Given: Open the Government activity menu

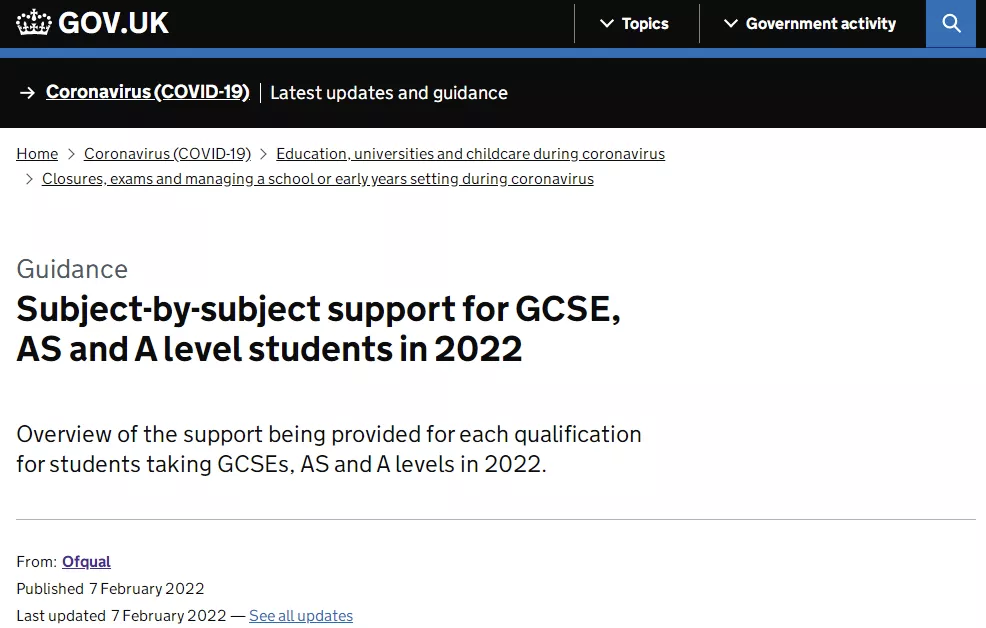Looking at the screenshot, I should pyautogui.click(x=810, y=23).
